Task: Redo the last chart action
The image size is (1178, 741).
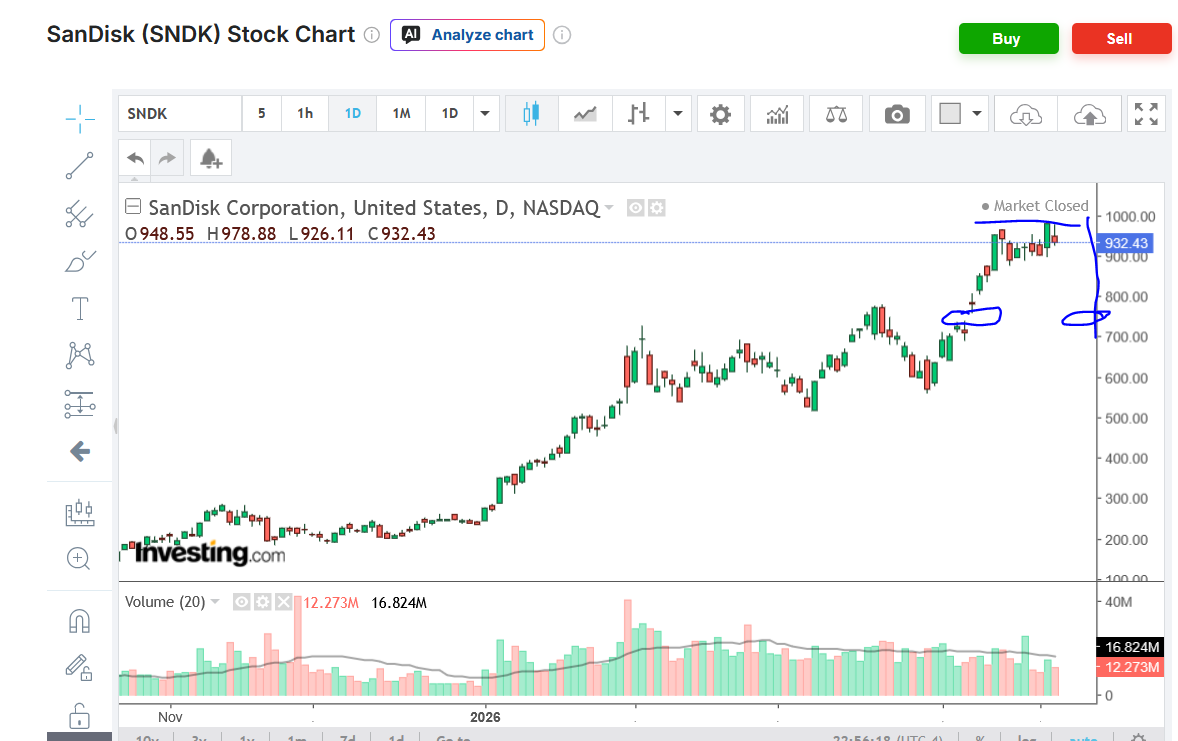Action: tap(167, 158)
